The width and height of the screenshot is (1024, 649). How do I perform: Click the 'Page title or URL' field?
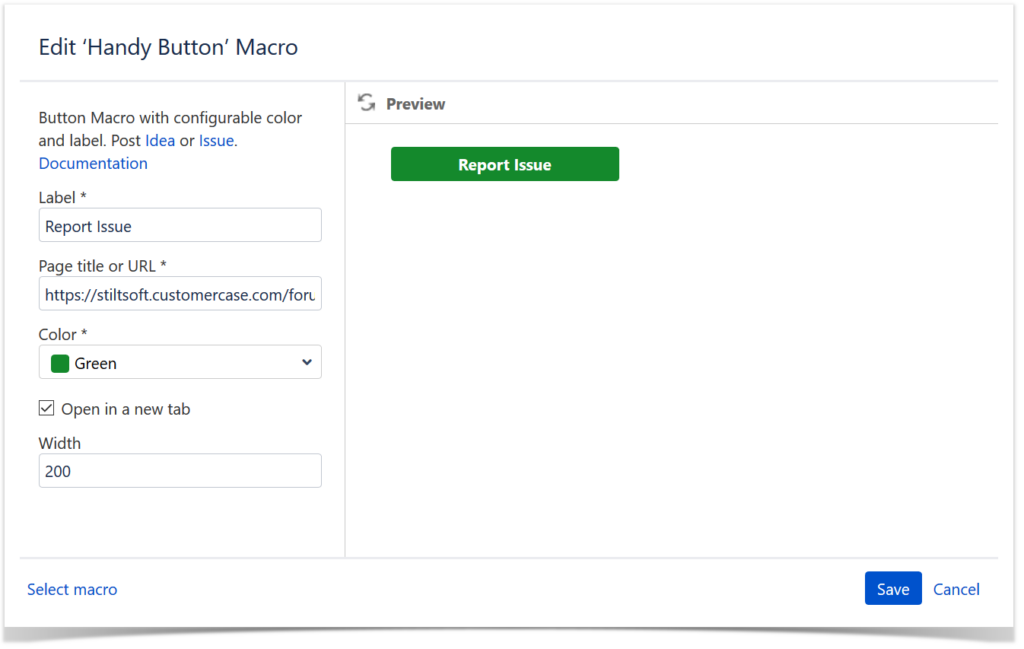pyautogui.click(x=180, y=293)
